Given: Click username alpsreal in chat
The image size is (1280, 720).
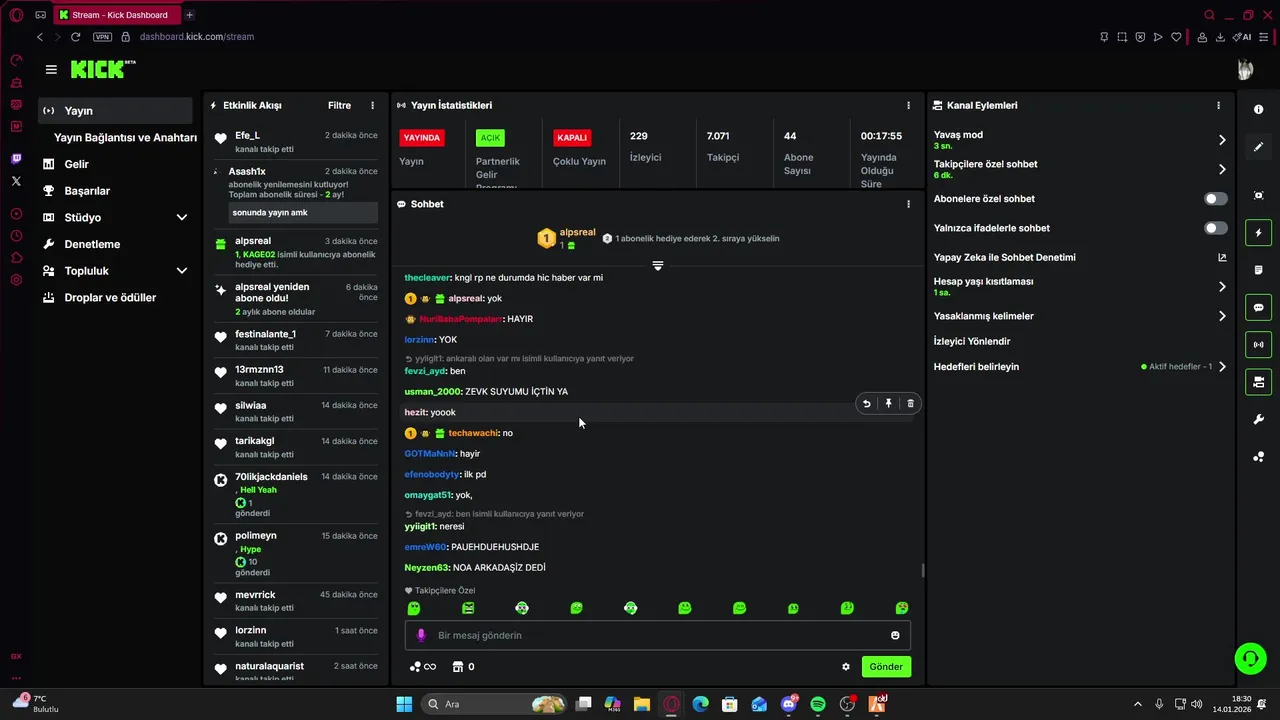Looking at the screenshot, I should pyautogui.click(x=466, y=298).
